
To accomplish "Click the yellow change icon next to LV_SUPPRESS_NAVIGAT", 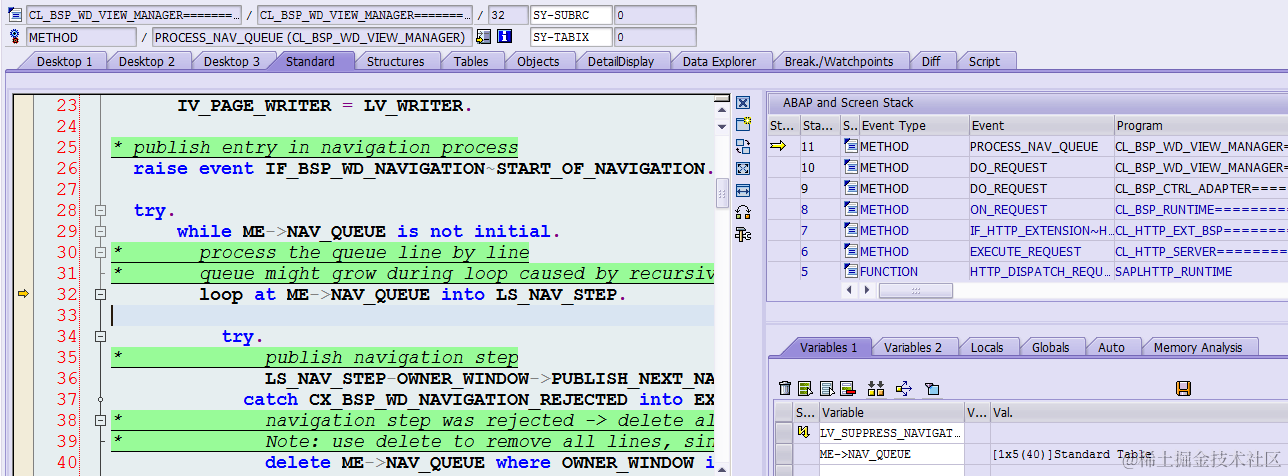I will tap(804, 433).
